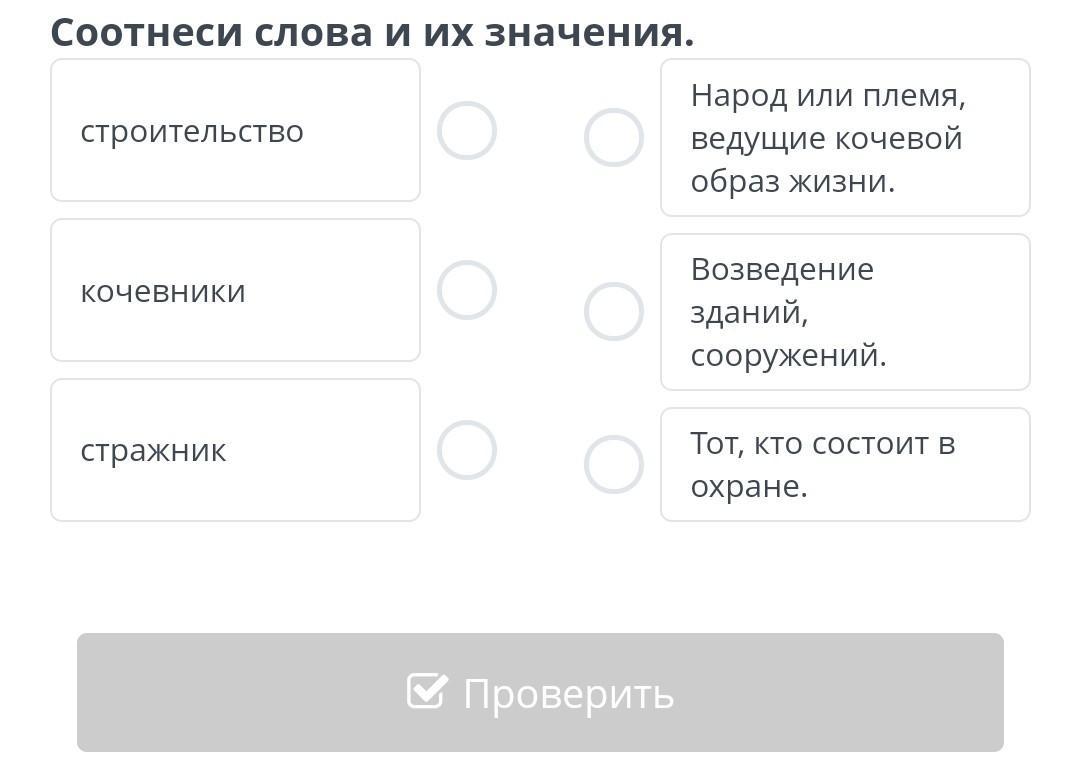Select the connector circle next to стражник
The width and height of the screenshot is (1080, 784).
click(x=467, y=450)
